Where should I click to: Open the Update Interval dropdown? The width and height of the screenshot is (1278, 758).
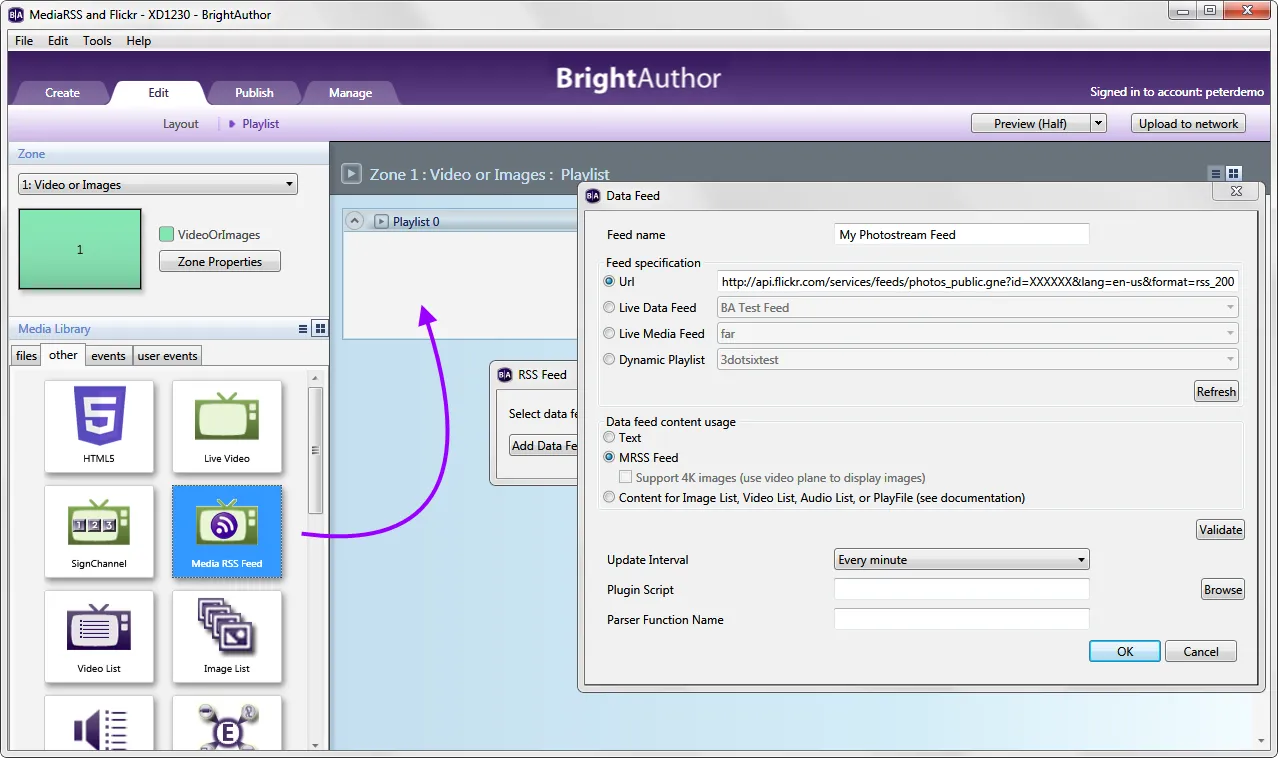[x=962, y=560]
